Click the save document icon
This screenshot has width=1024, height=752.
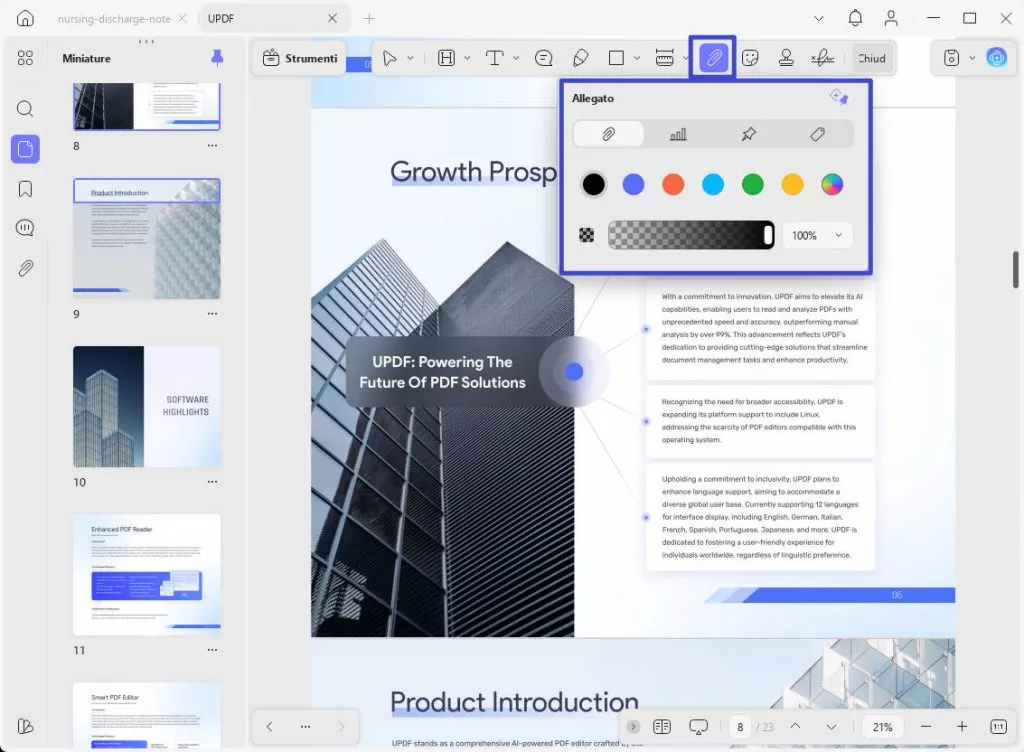click(x=952, y=58)
